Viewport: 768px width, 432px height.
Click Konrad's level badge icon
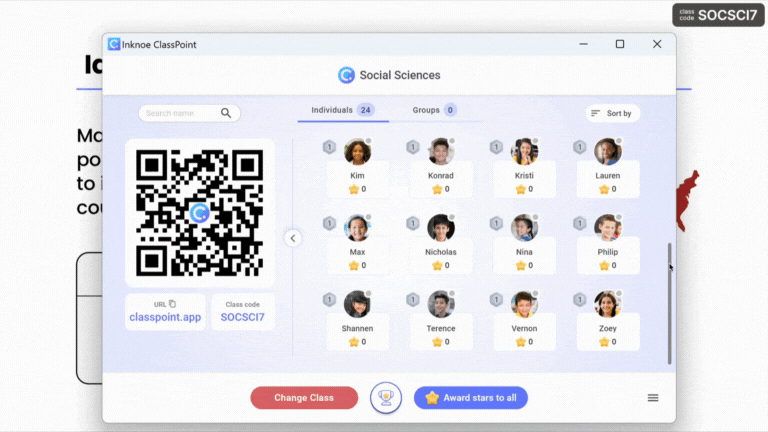click(413, 147)
